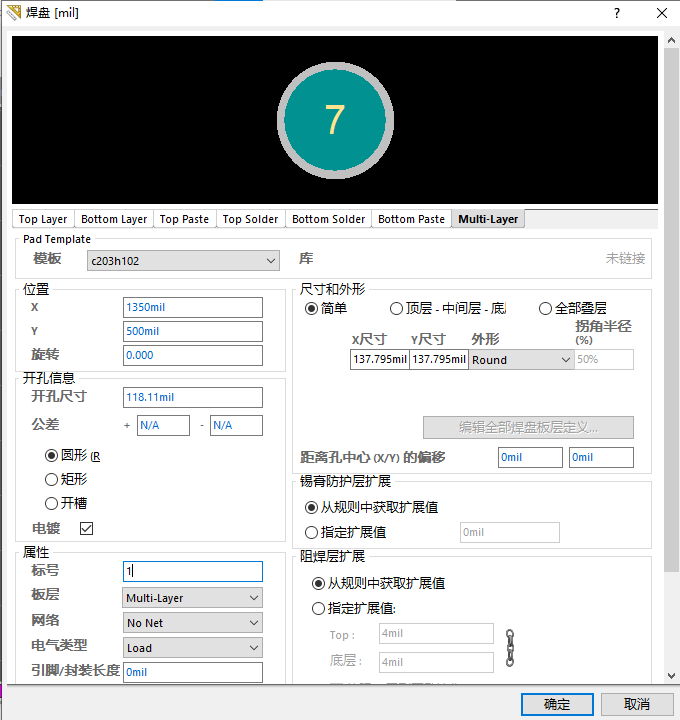Click the vertical scrollbar thumb
Screen dimensions: 680x720
coord(671,310)
